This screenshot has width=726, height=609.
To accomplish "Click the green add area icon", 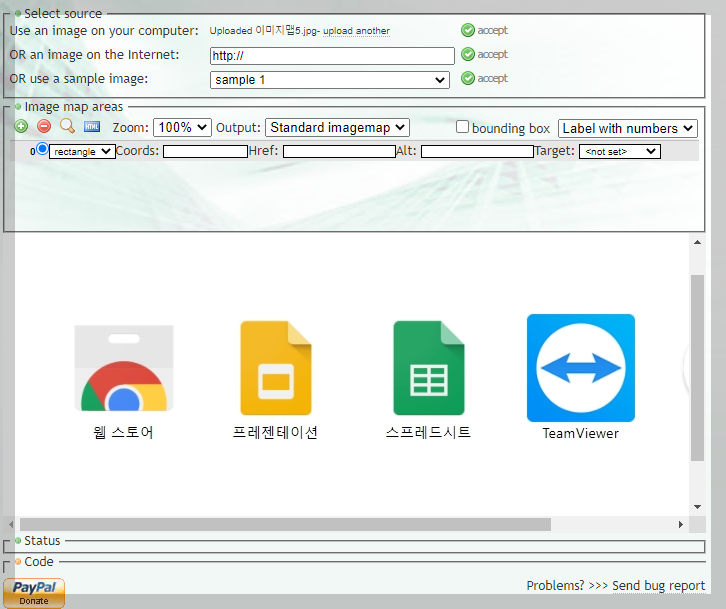I will pyautogui.click(x=21, y=126).
